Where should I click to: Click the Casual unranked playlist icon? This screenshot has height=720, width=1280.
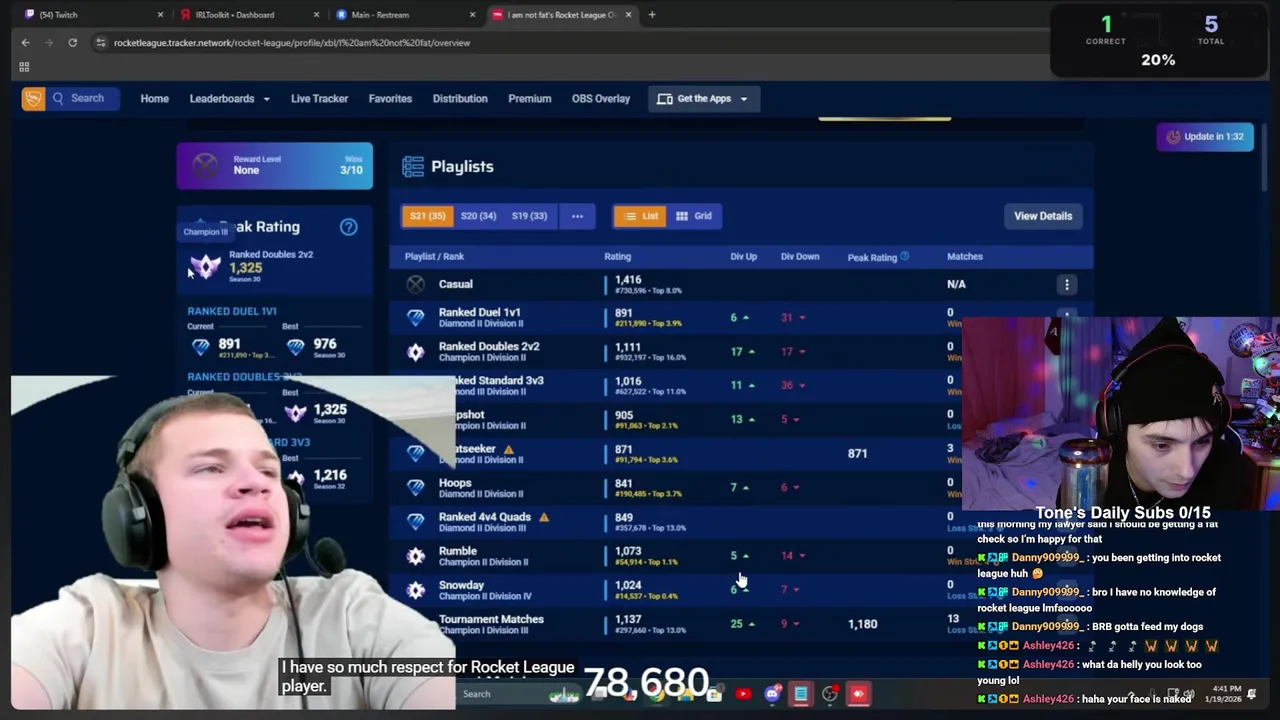[x=415, y=284]
